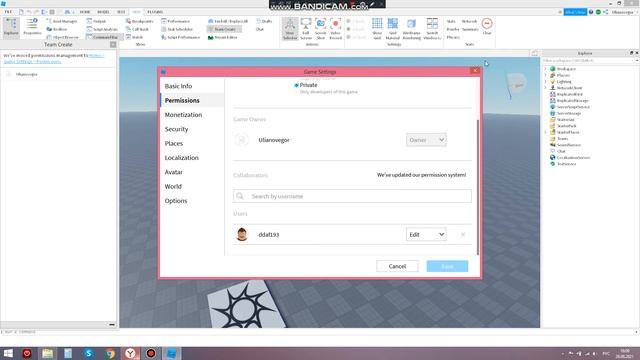Viewport: 640px width, 360px height.
Task: Switch to the MODEL ribbon tab
Action: point(103,12)
